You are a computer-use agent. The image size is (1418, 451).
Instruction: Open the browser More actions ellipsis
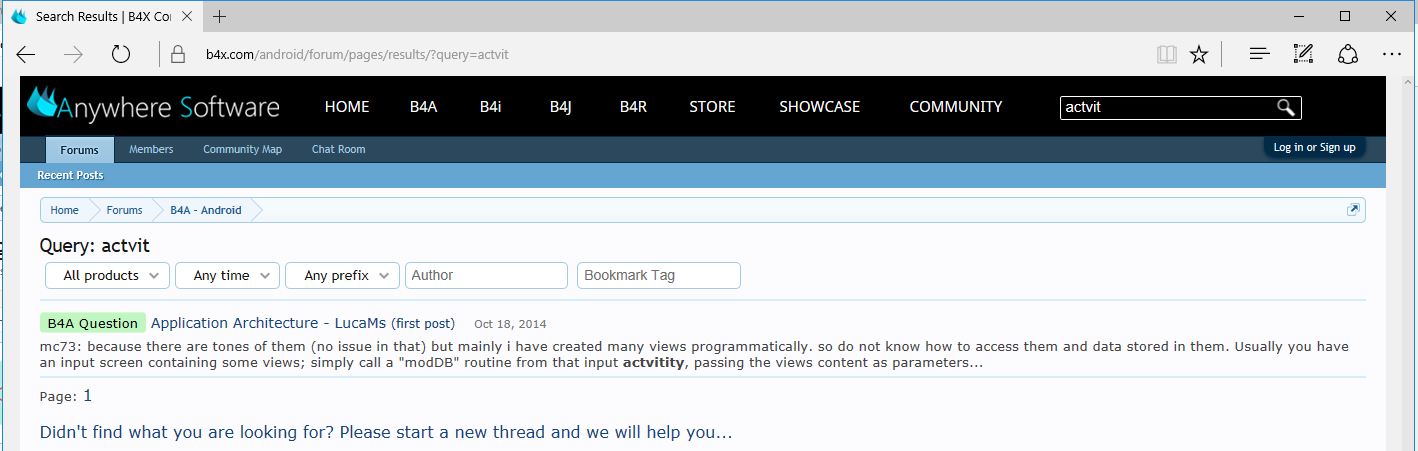pos(1391,54)
